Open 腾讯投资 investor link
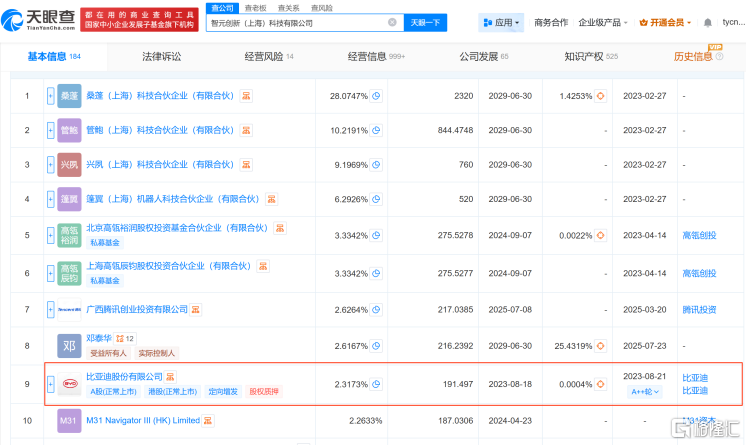This screenshot has height=445, width=746. pyautogui.click(x=699, y=309)
